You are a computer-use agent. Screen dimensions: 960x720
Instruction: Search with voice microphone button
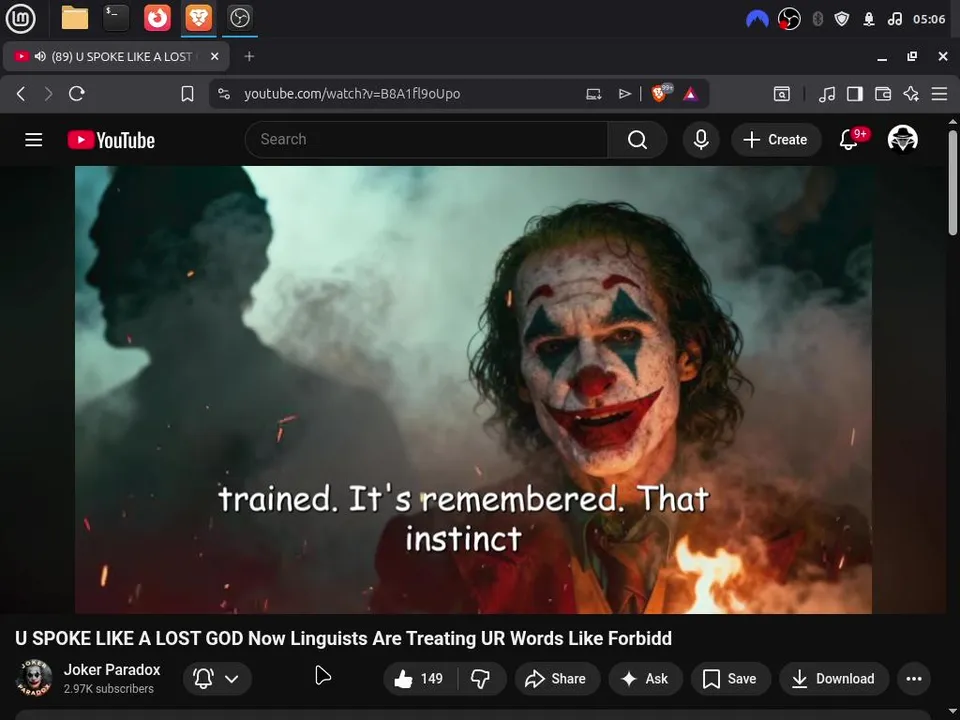[x=701, y=140]
